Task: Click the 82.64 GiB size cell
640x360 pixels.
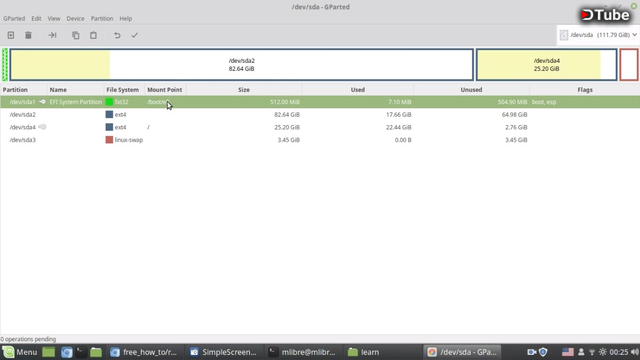Action: pyautogui.click(x=287, y=115)
